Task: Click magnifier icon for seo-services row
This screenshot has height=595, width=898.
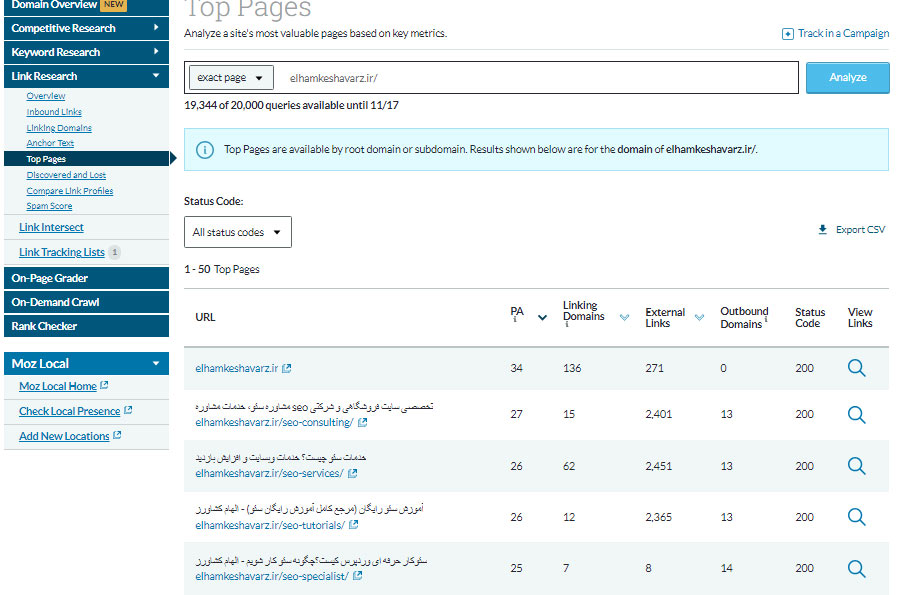Action: (x=856, y=465)
